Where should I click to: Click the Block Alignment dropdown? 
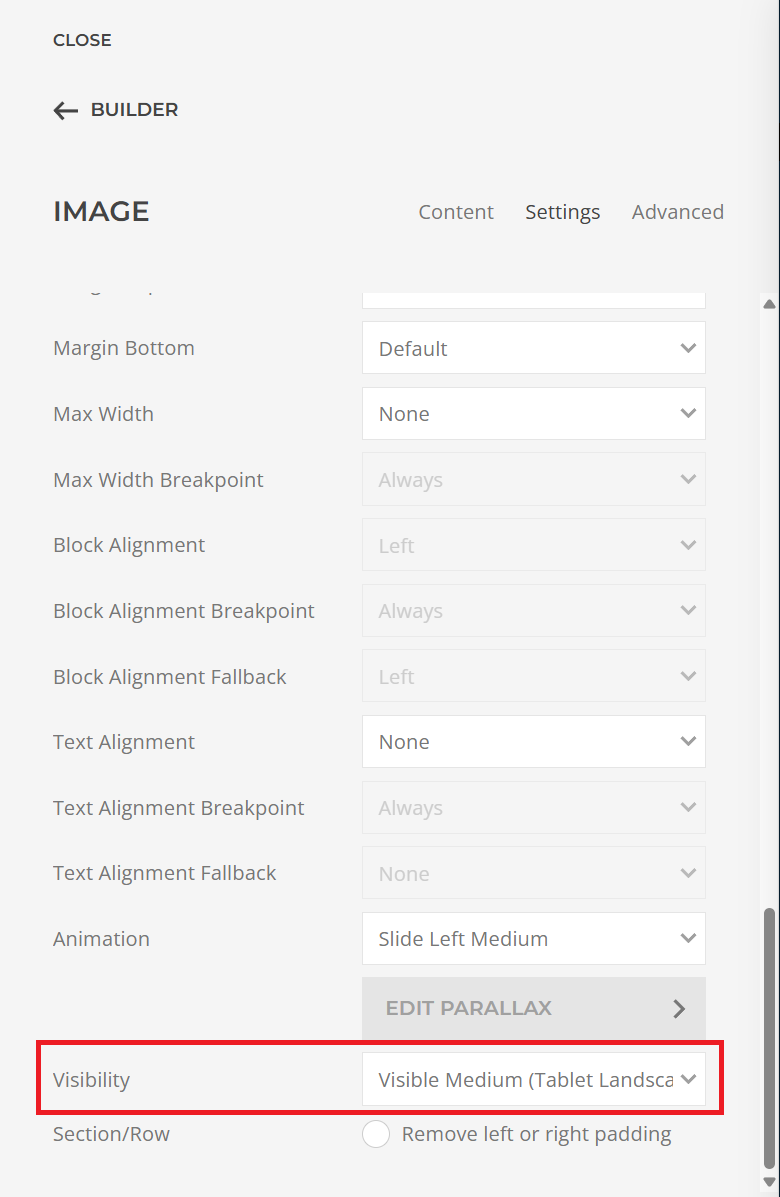pyautogui.click(x=533, y=545)
